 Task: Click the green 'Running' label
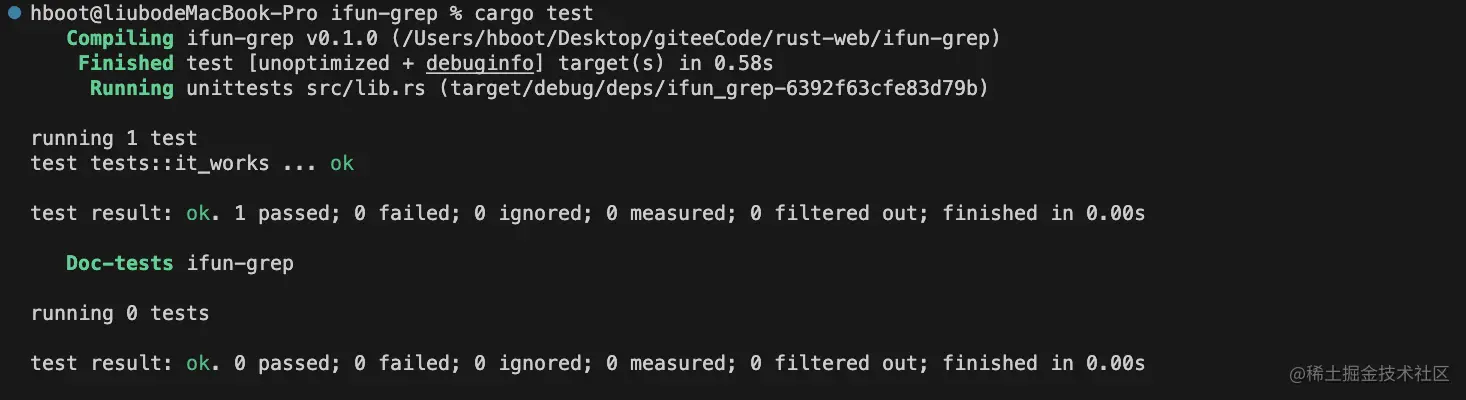click(x=132, y=89)
